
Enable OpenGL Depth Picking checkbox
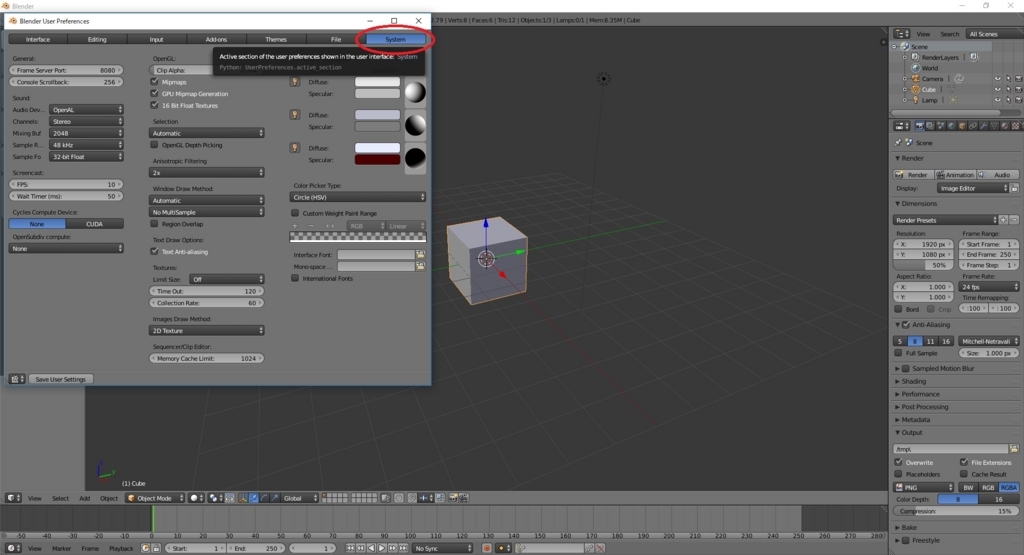pos(154,145)
